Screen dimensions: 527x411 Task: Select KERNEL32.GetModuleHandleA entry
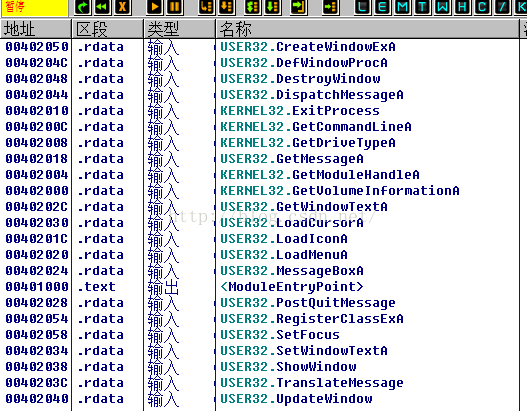click(320, 175)
